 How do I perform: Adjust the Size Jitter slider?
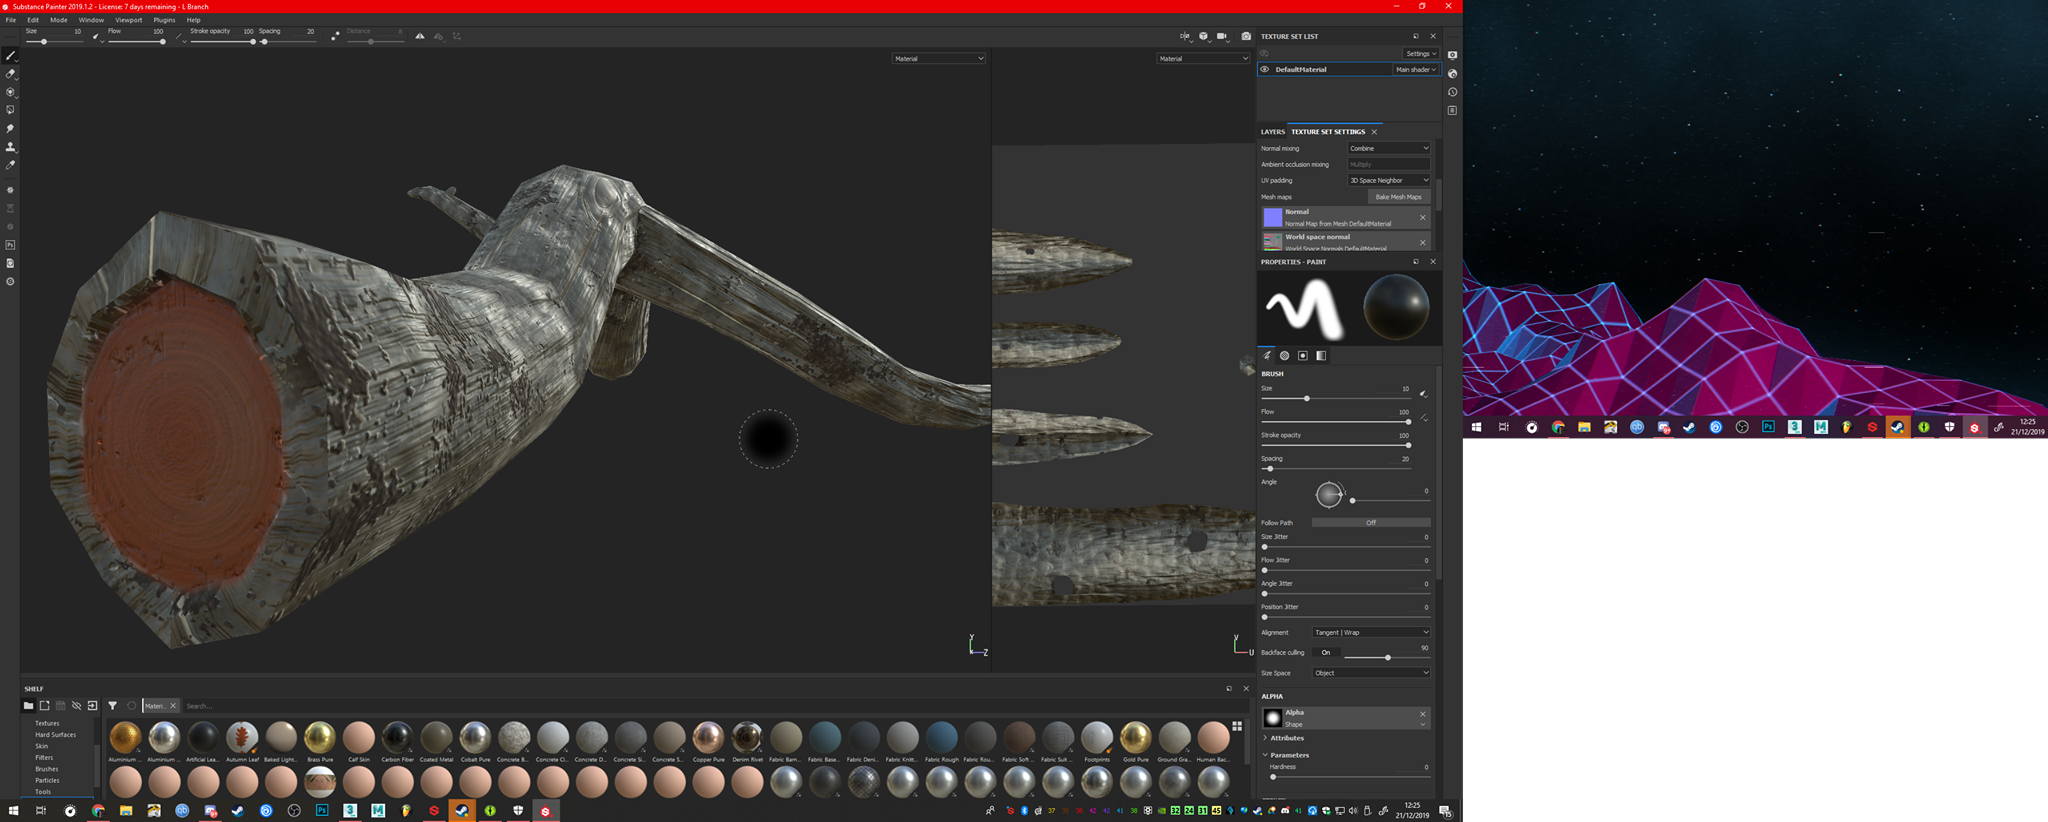click(1346, 547)
